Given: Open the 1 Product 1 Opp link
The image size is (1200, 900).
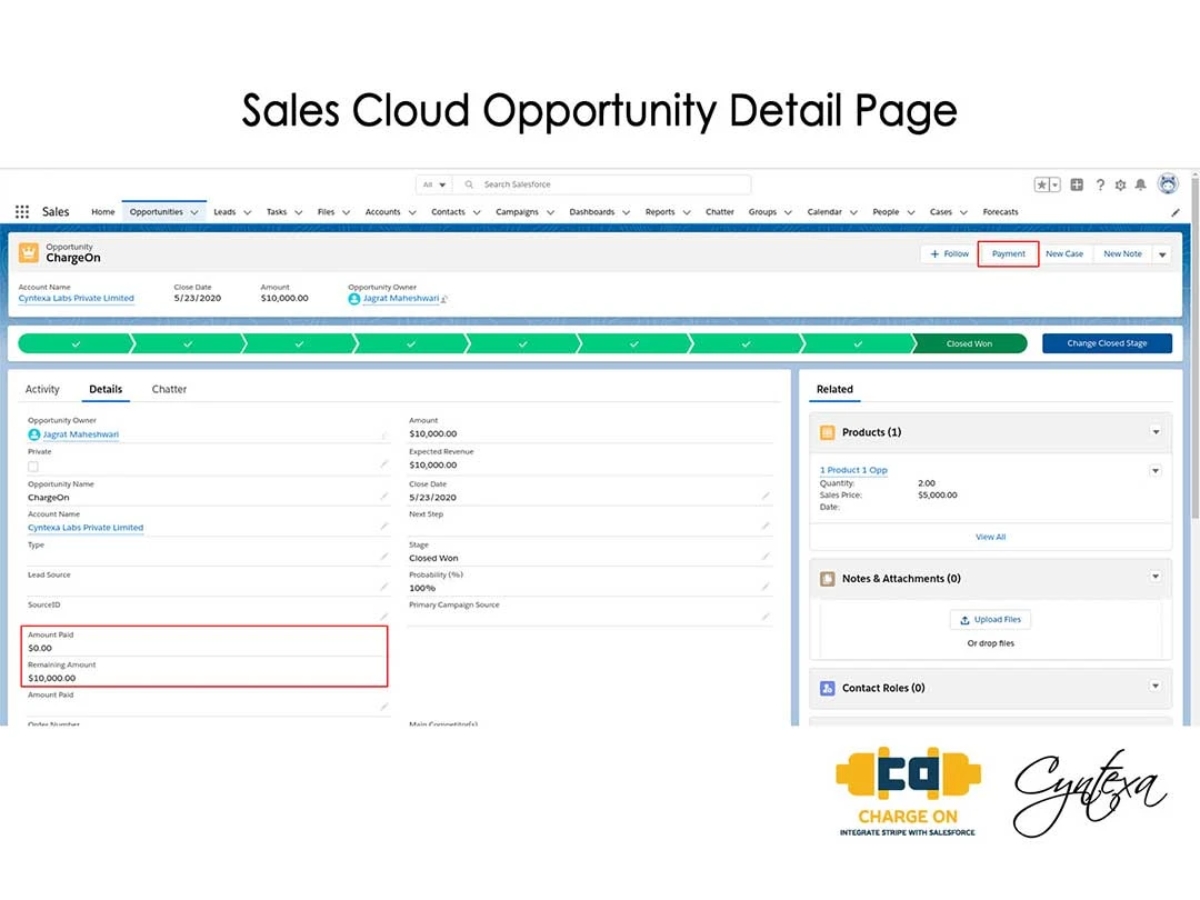Looking at the screenshot, I should coord(853,470).
